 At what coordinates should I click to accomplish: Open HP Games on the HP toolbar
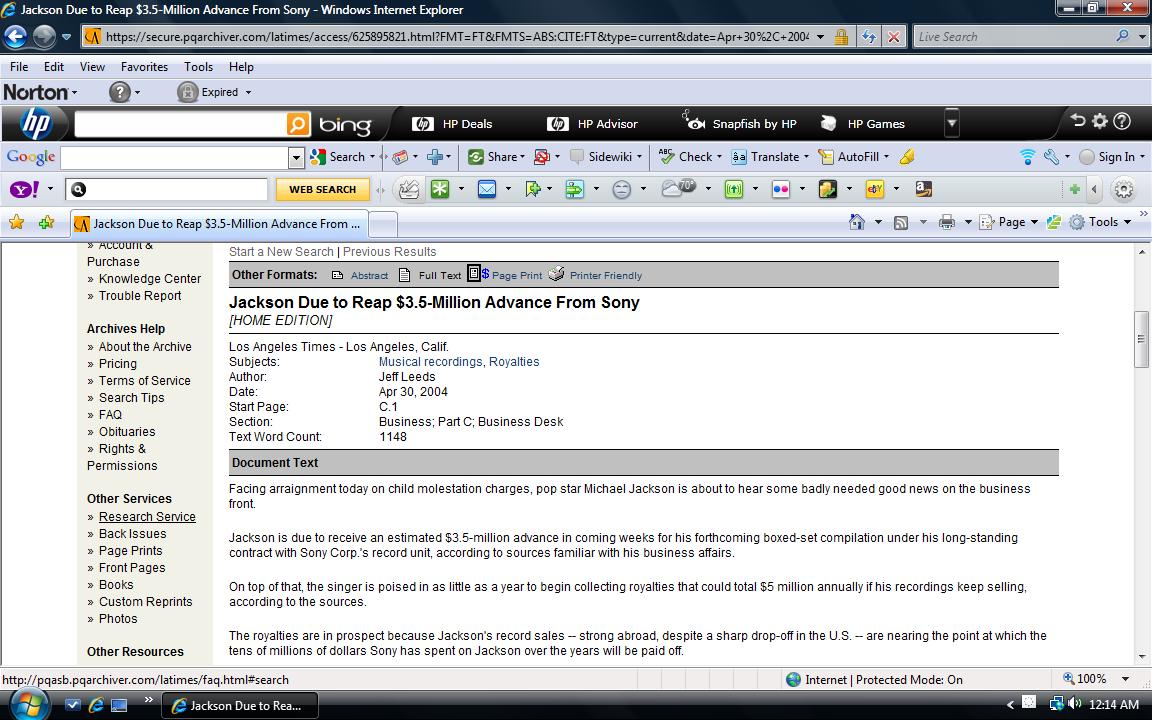click(x=863, y=123)
